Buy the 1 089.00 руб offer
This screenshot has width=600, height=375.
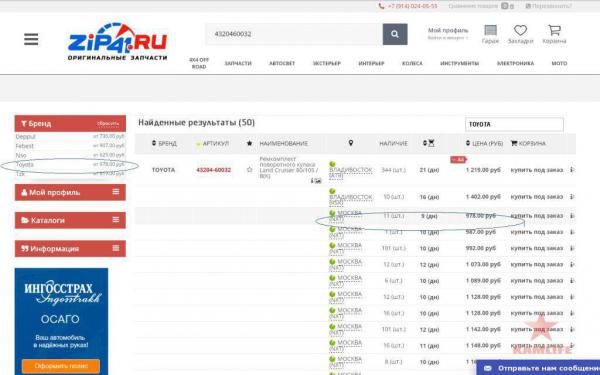tap(536, 281)
